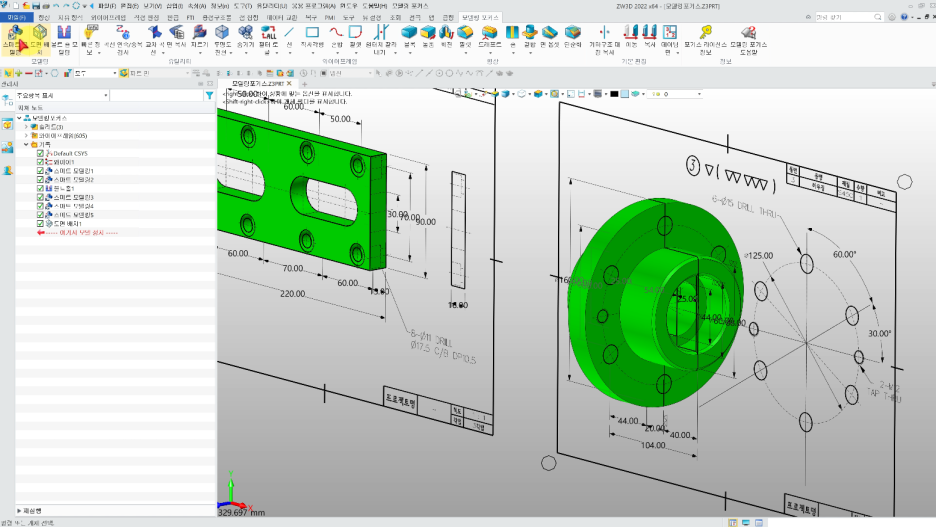This screenshot has height=527, width=936.
Task: Toggle checkbox for 스마트 모델링2
Action: [40, 180]
